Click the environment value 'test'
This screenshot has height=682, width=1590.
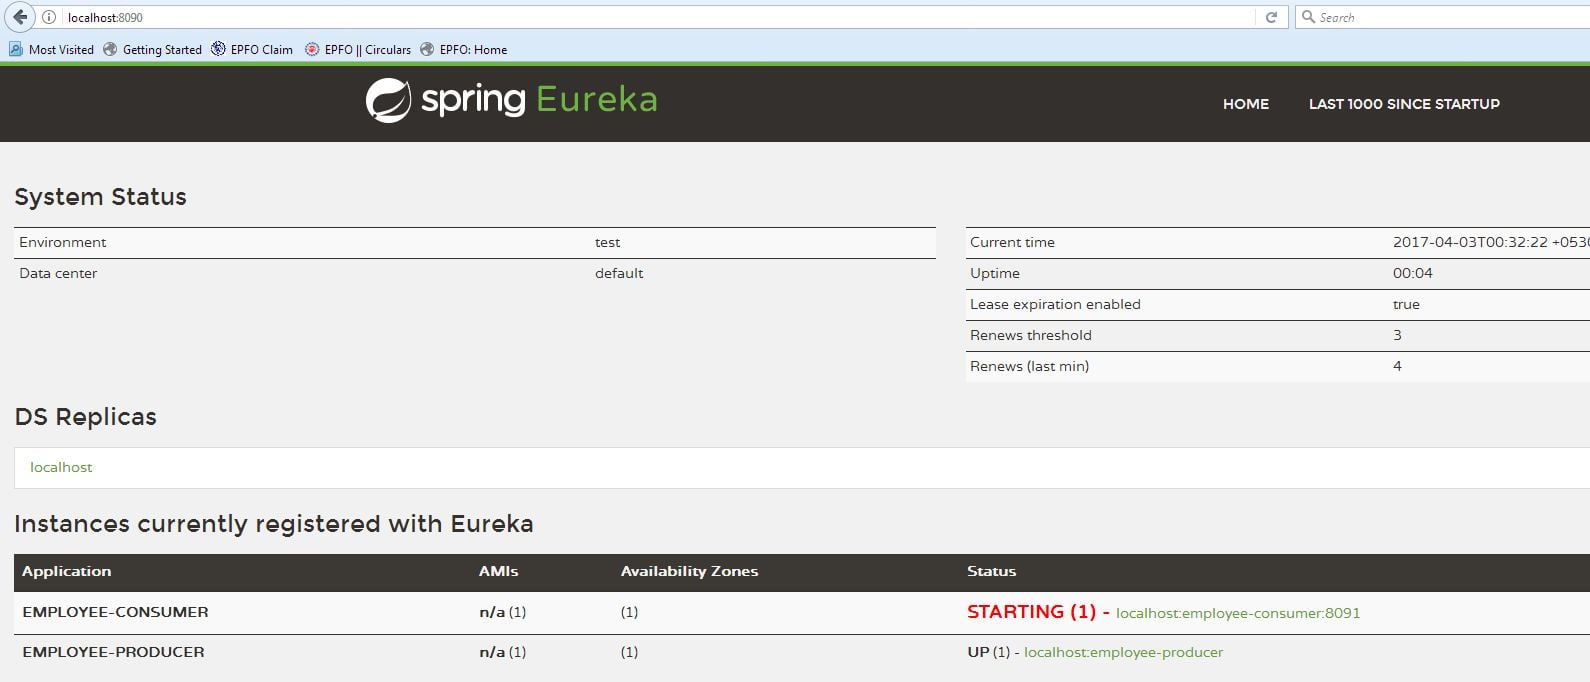coord(607,242)
